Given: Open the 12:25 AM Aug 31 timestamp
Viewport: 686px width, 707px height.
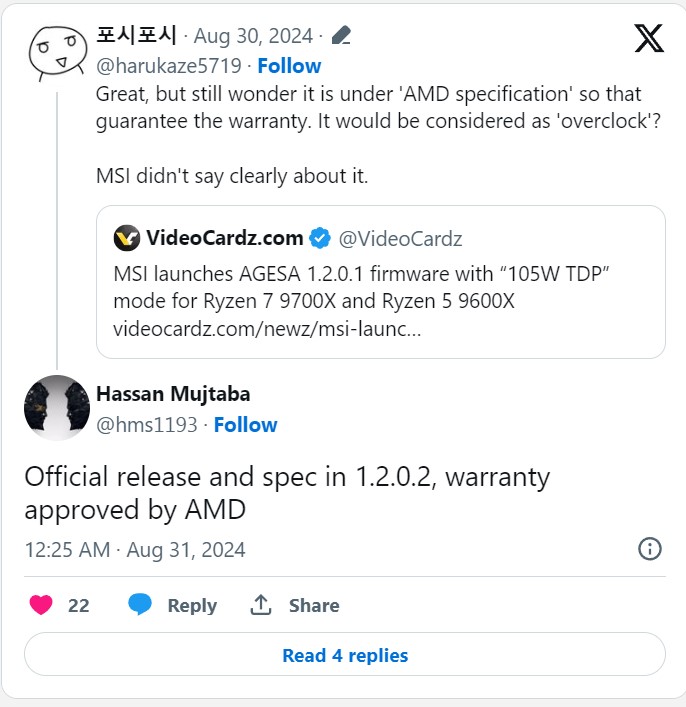Looking at the screenshot, I should coord(135,550).
